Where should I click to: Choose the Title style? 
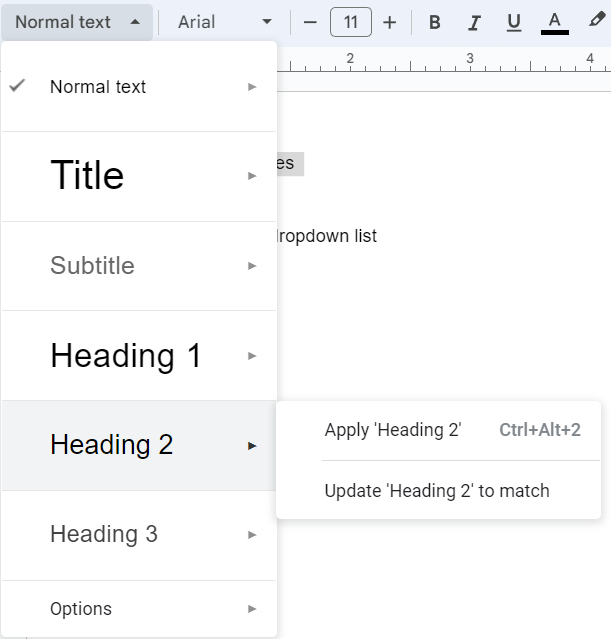[139, 176]
